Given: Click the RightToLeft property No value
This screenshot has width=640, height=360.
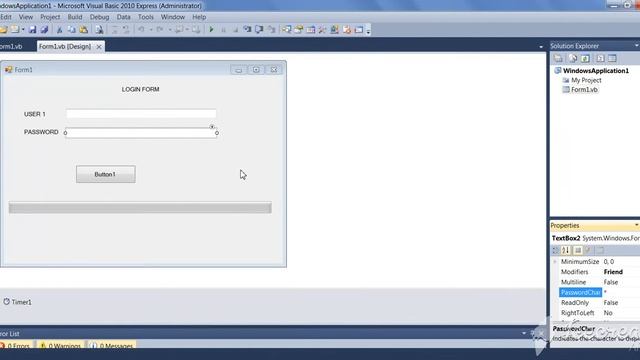Looking at the screenshot, I should coord(608,313).
